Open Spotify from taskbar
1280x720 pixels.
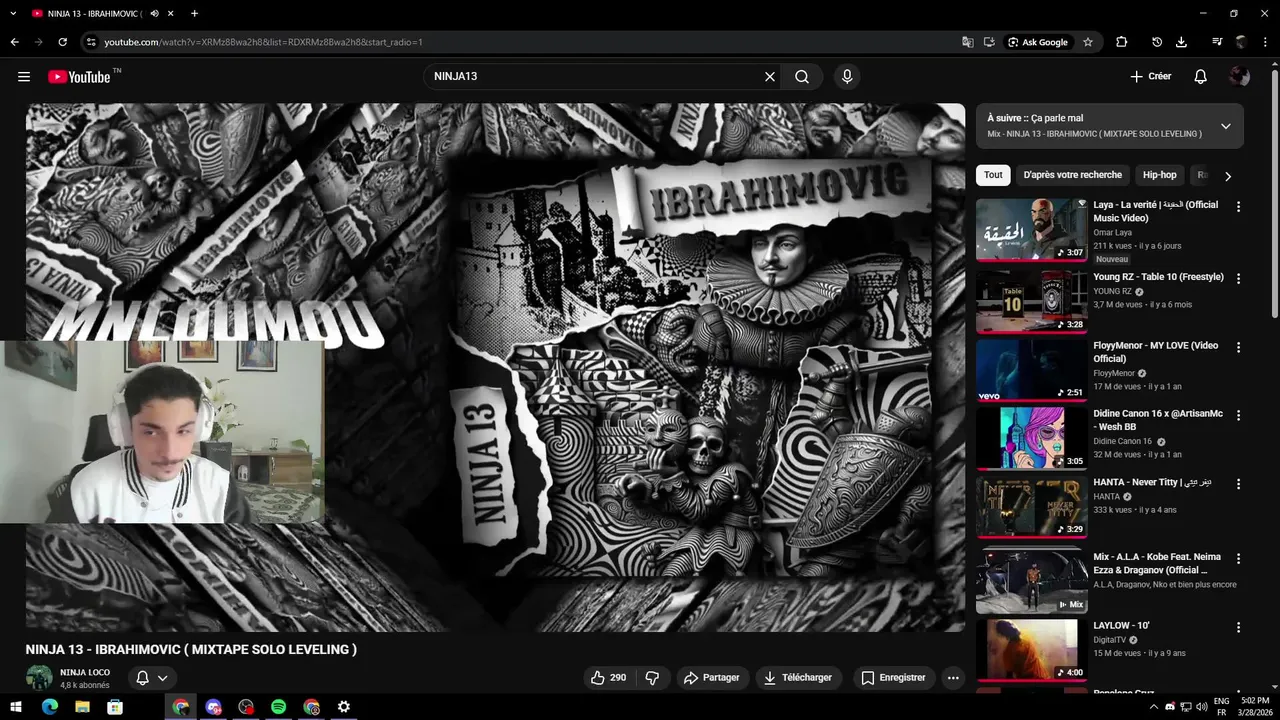click(x=278, y=707)
